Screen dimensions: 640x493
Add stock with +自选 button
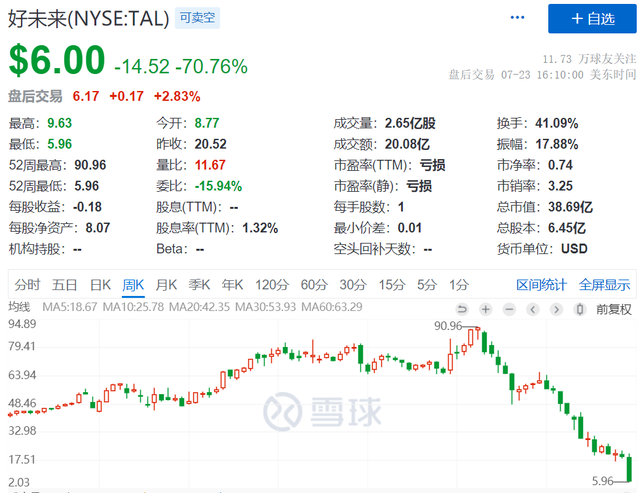592,19
